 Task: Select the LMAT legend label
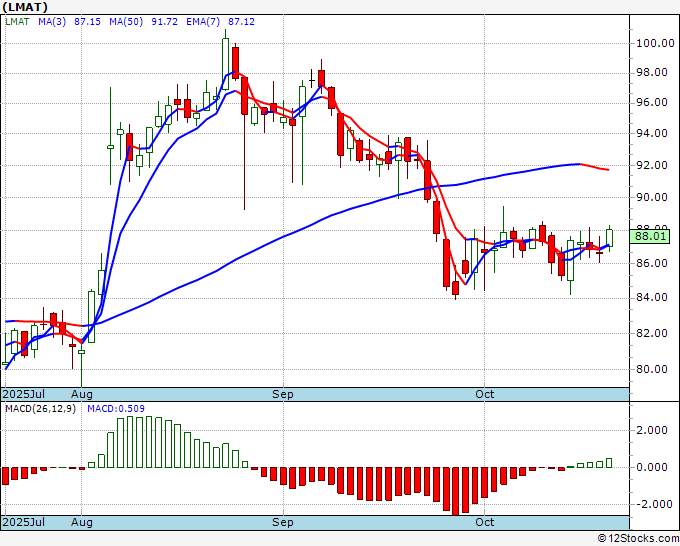[x=17, y=22]
